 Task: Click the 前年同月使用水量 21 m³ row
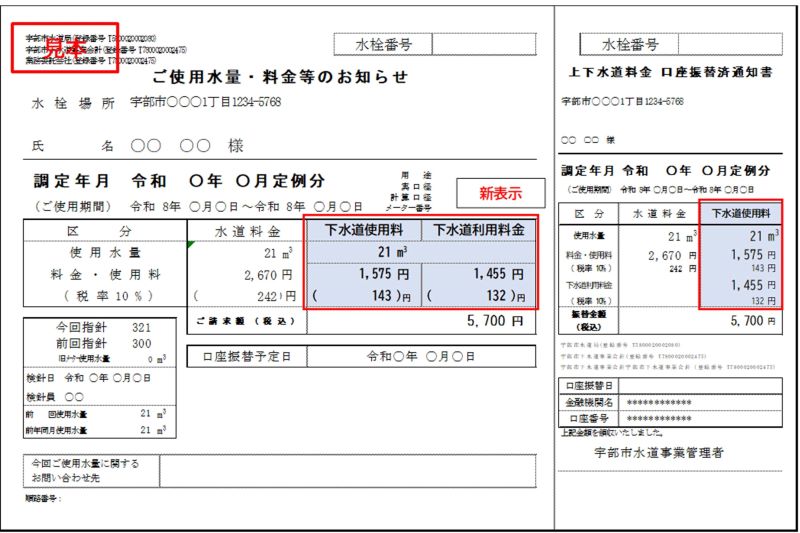[x=96, y=430]
